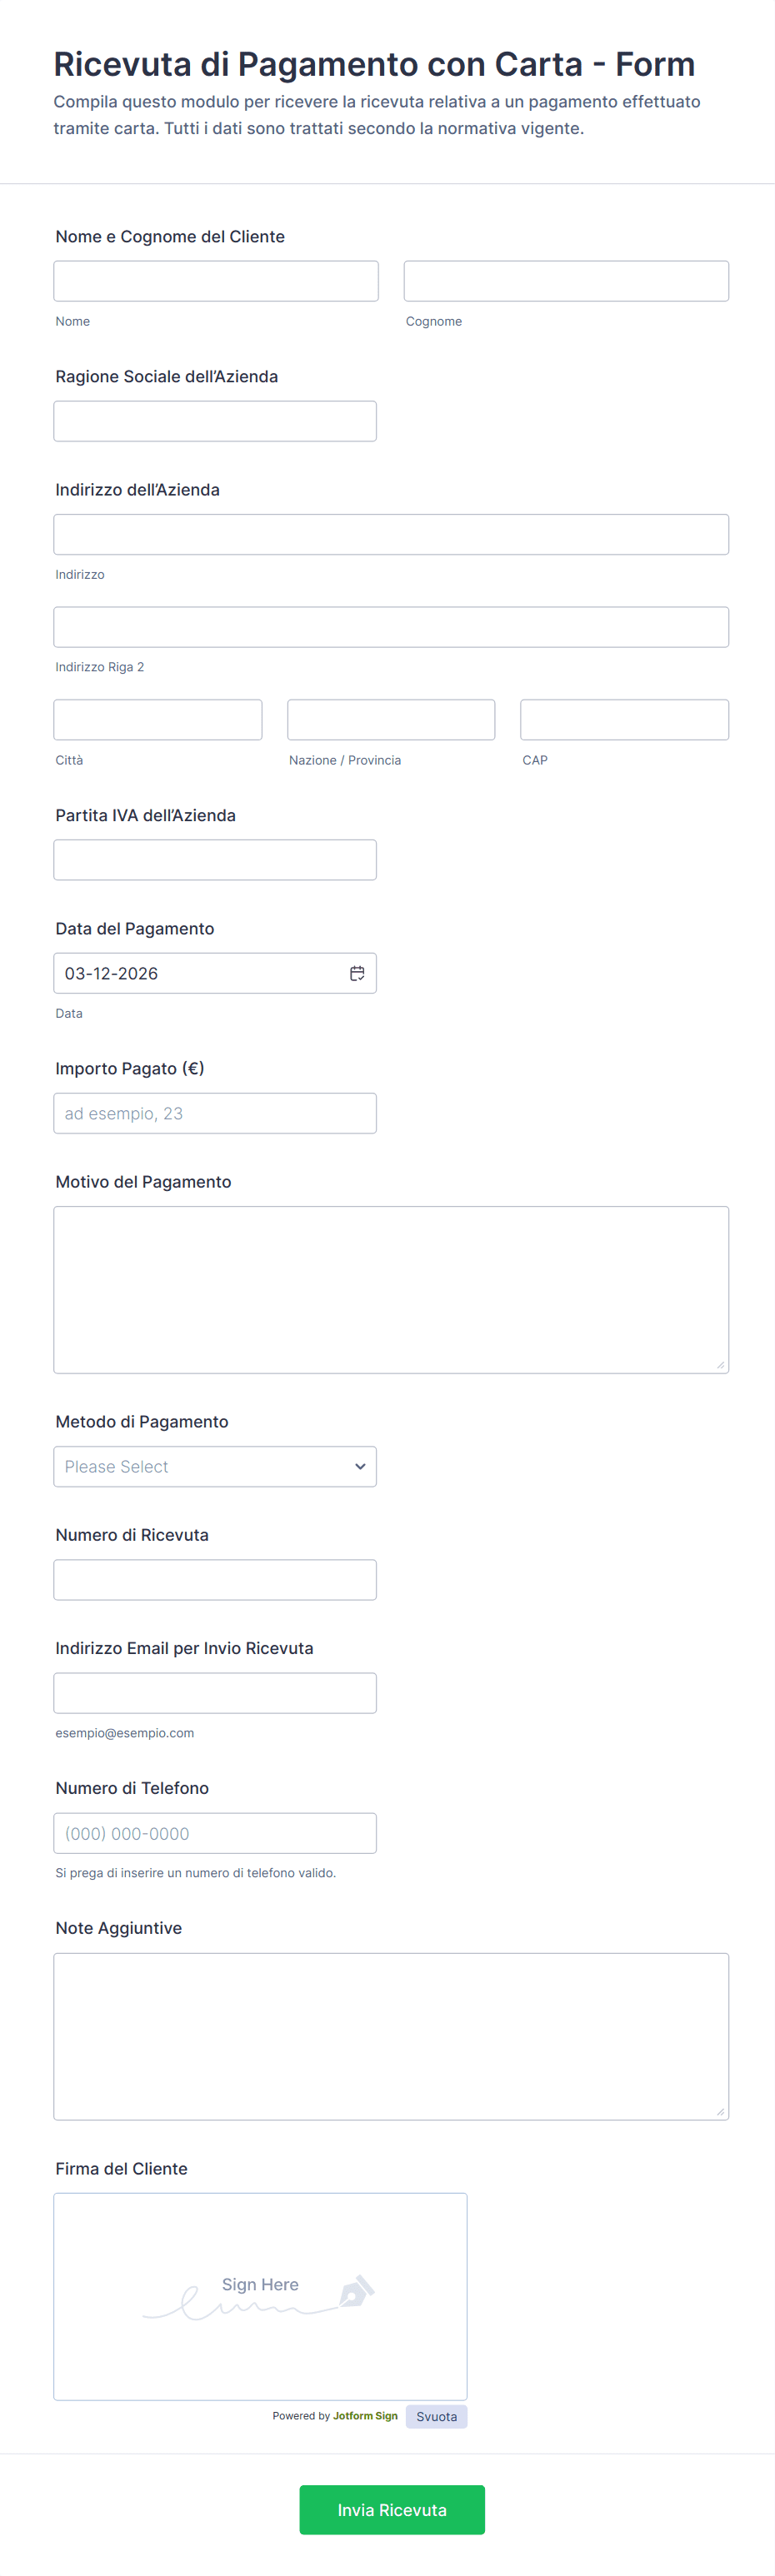Click the pen icon in signature box
This screenshot has width=775, height=2576.
pyautogui.click(x=357, y=2290)
